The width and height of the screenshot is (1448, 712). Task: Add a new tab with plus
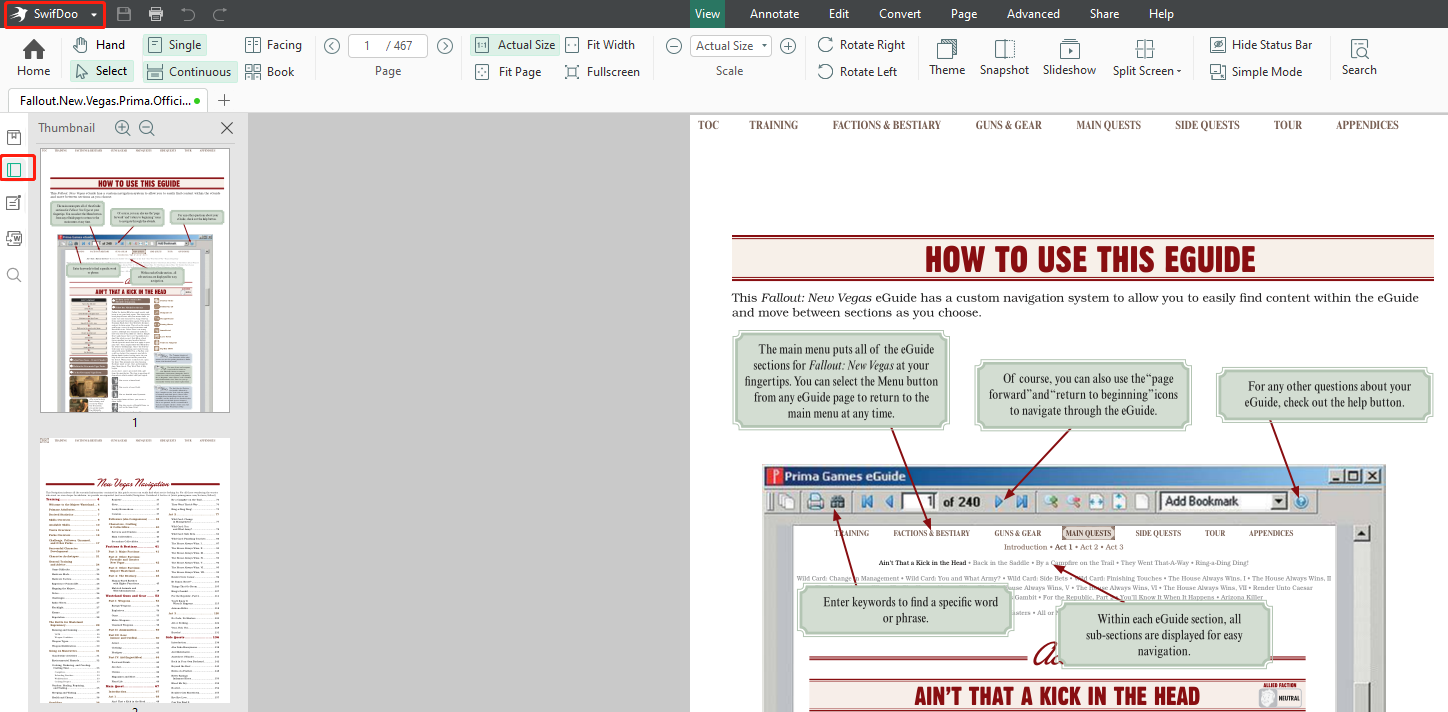[224, 100]
